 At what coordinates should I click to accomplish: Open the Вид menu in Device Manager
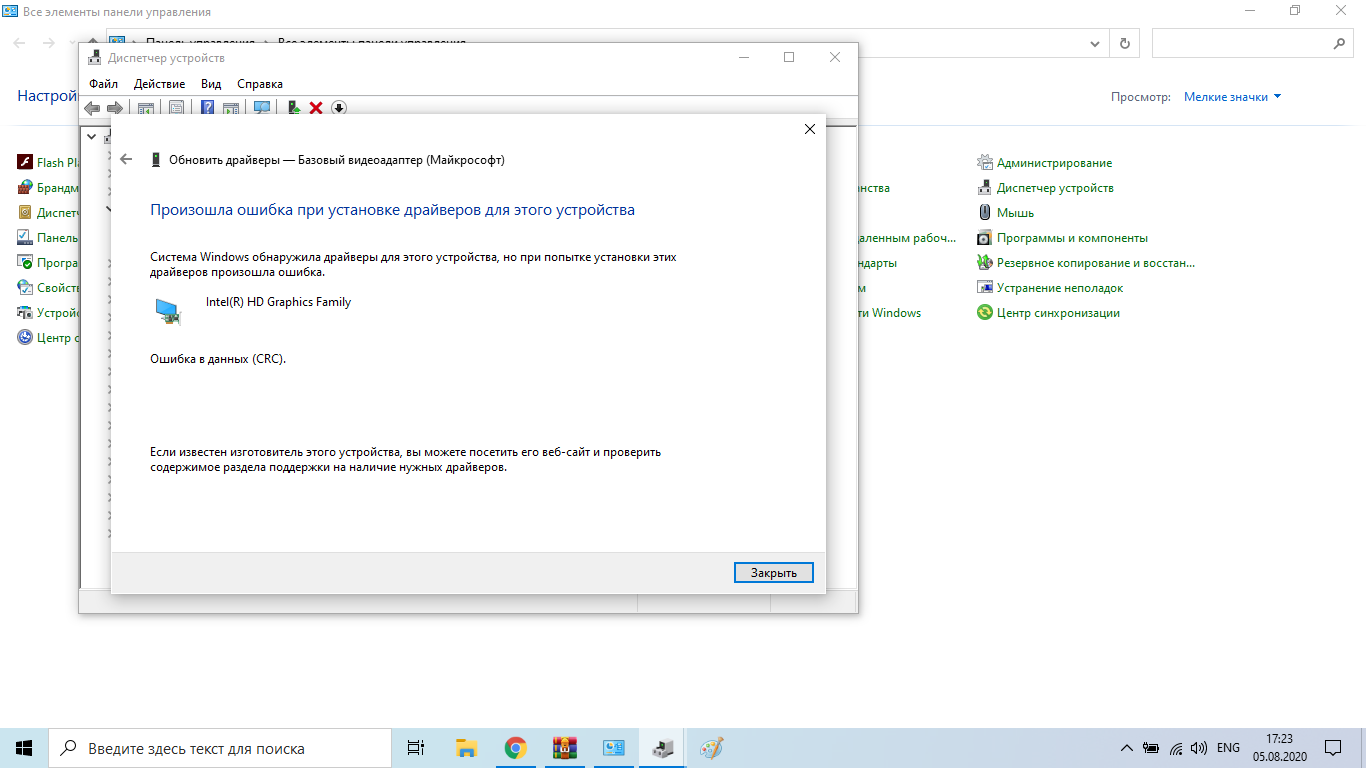click(211, 84)
